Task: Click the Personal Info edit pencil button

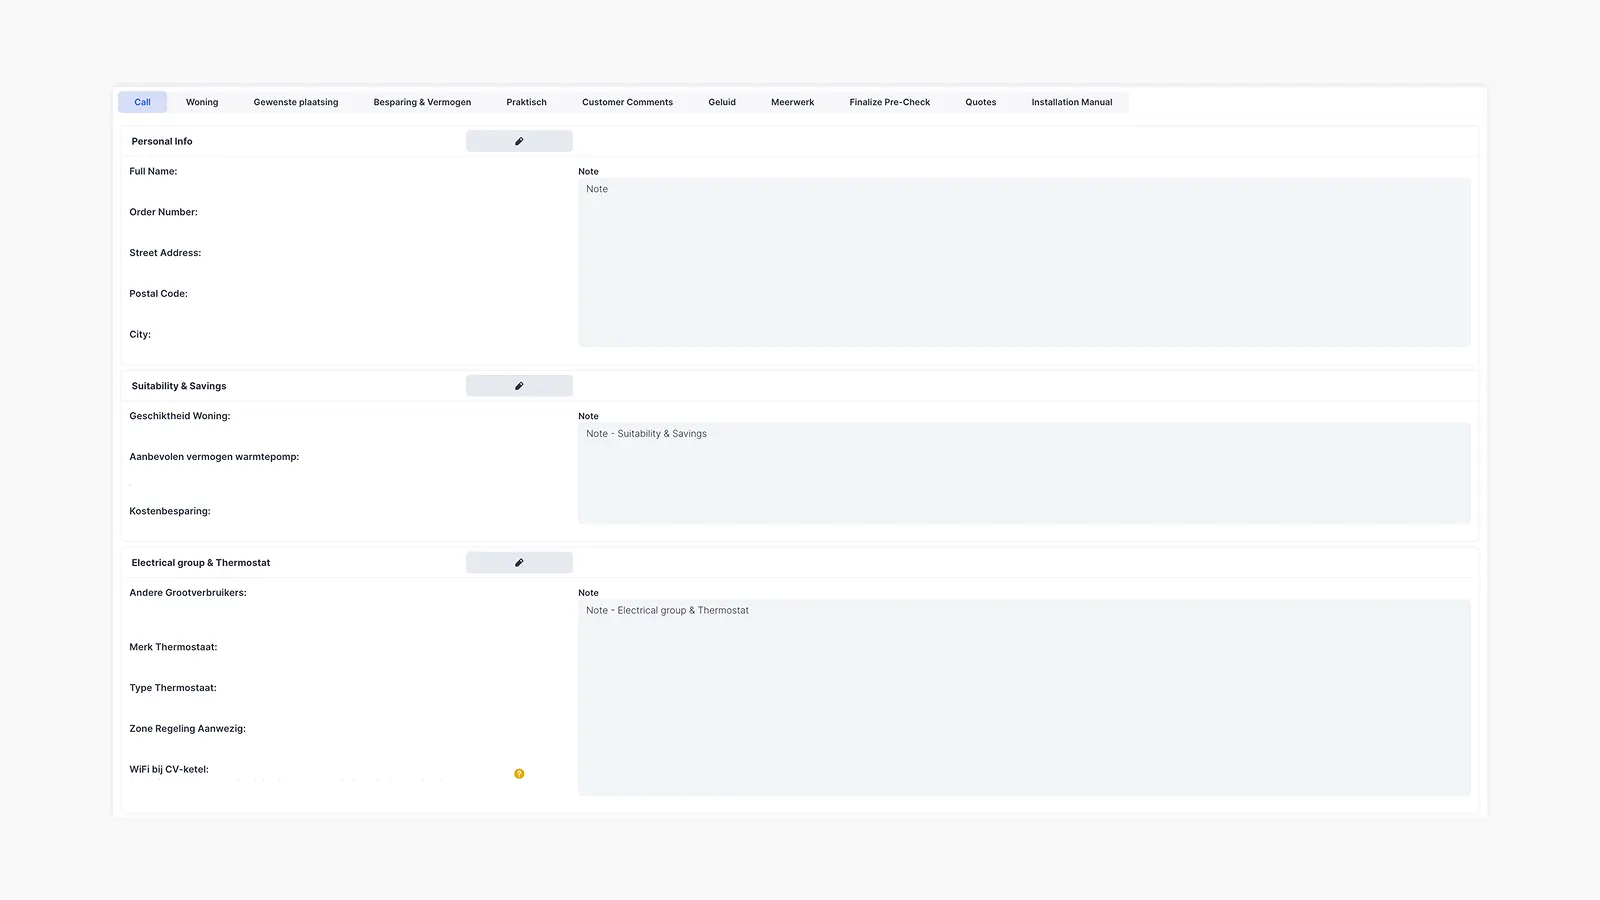Action: 519,141
